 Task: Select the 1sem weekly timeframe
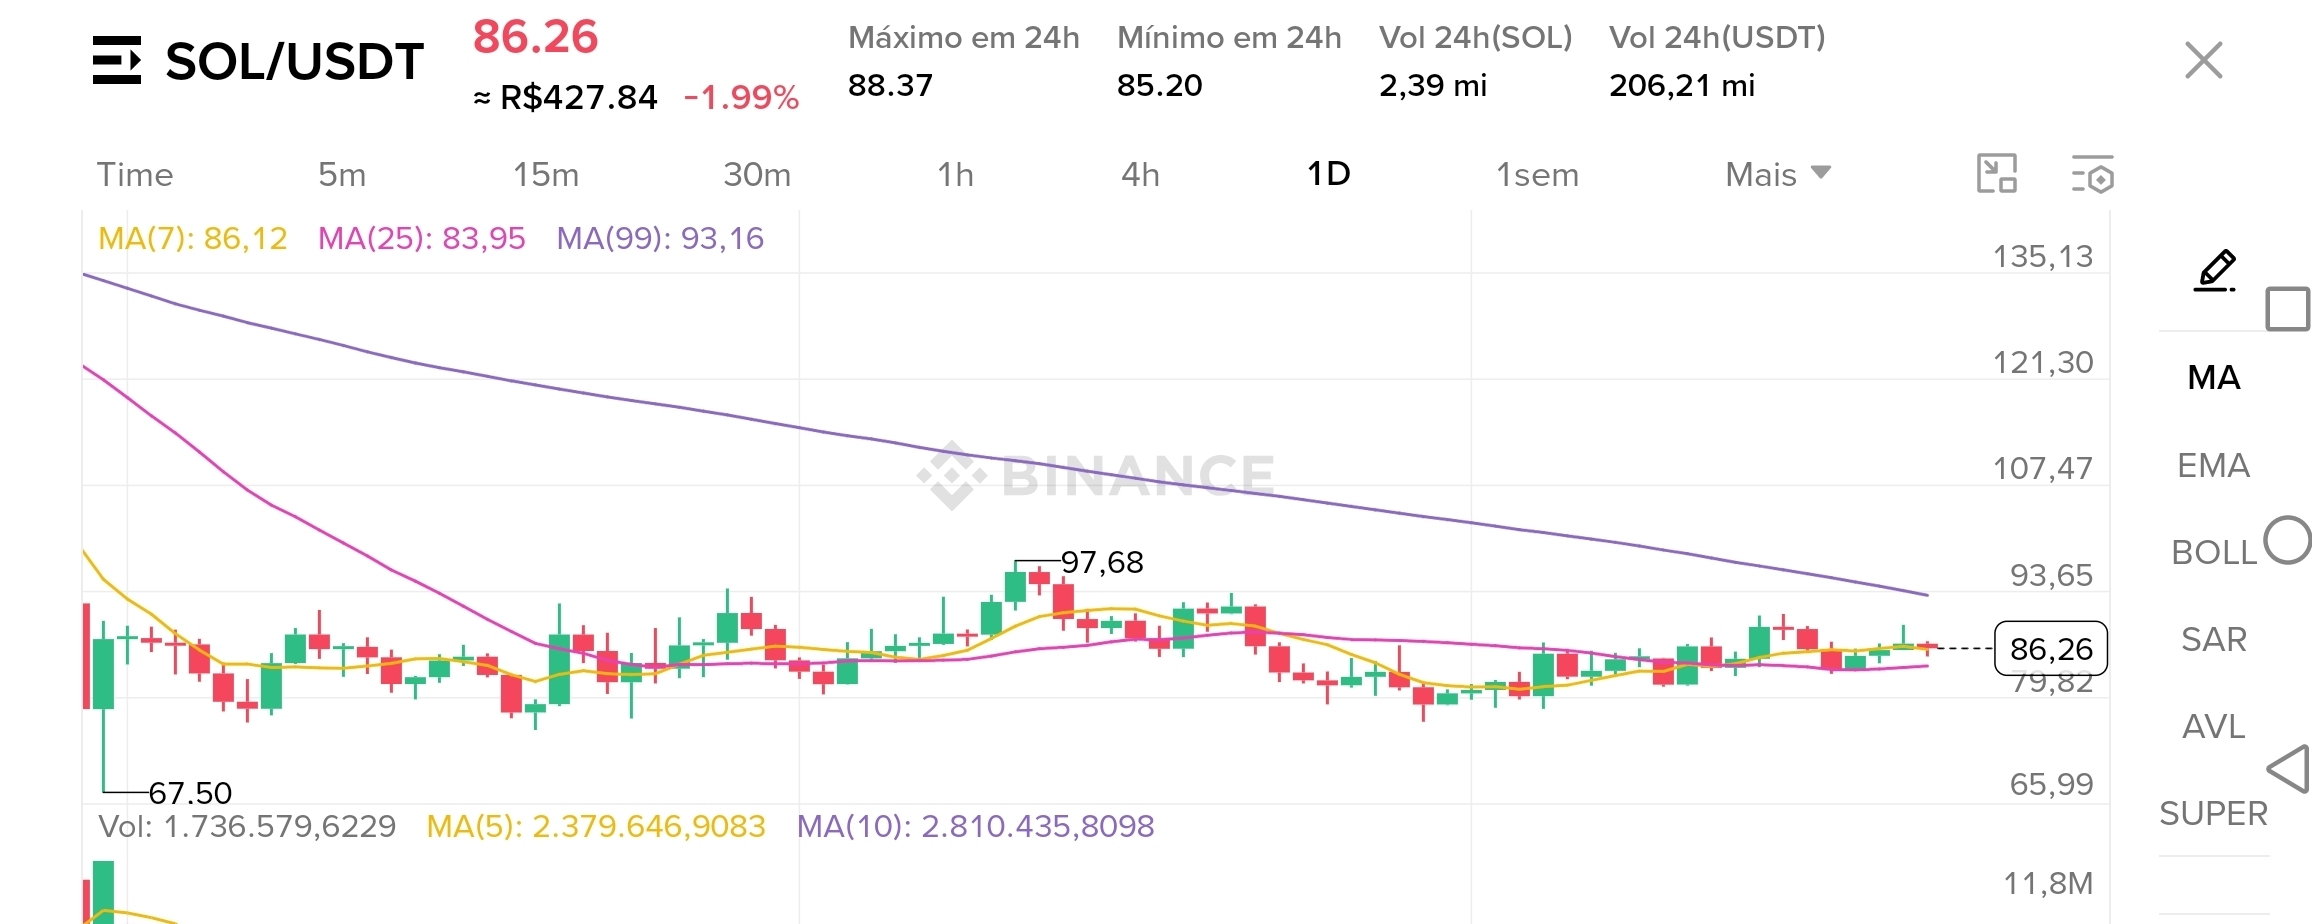pos(1537,175)
